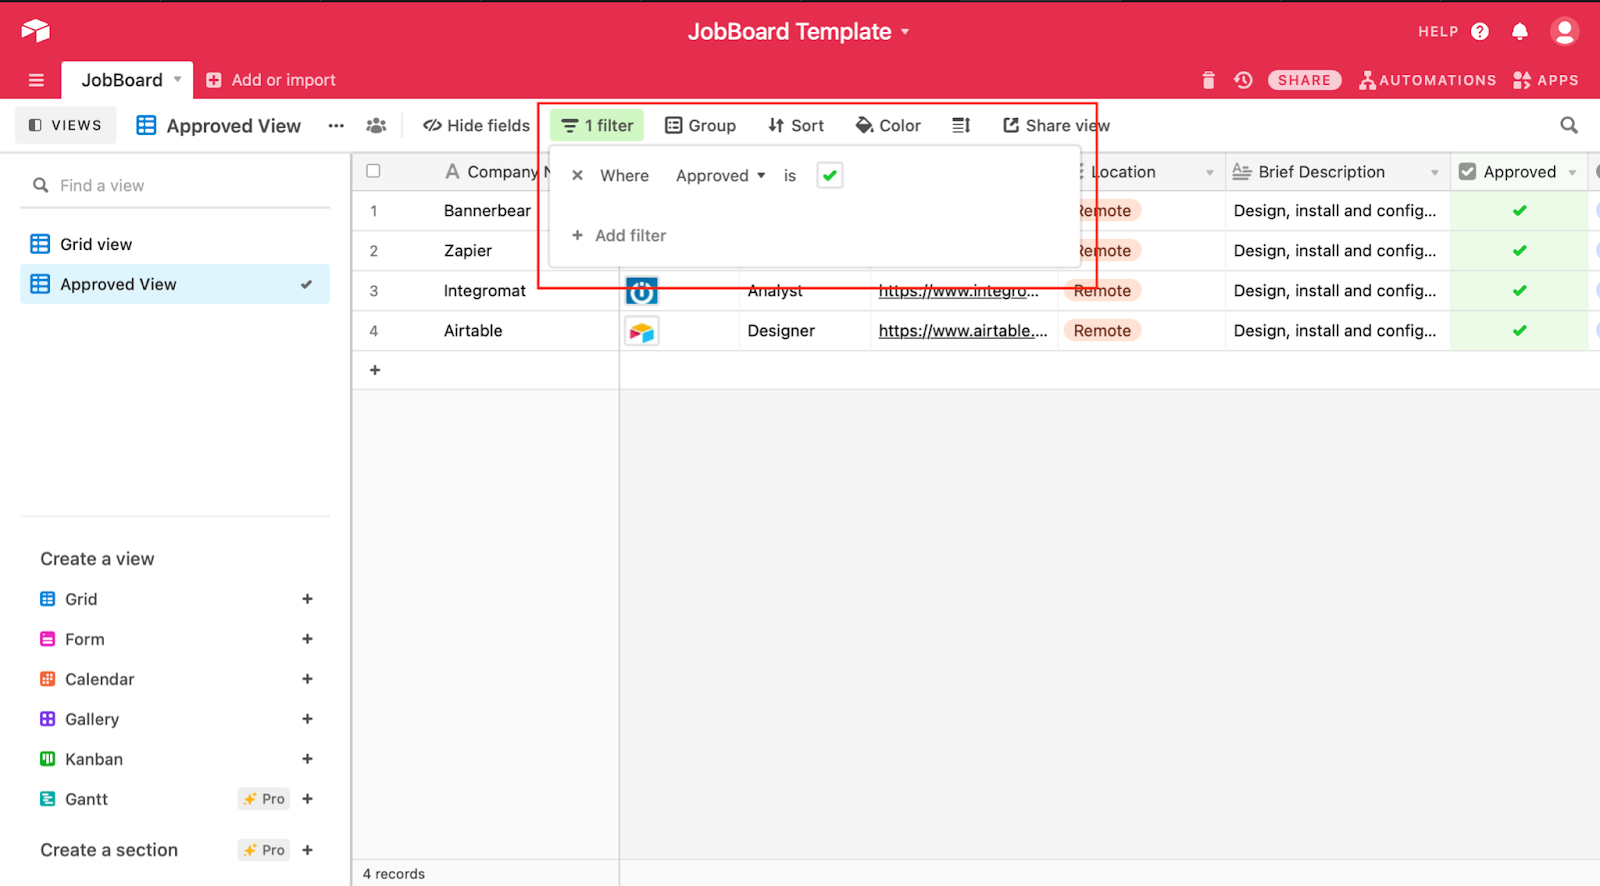
Task: Open Color options
Action: [888, 125]
